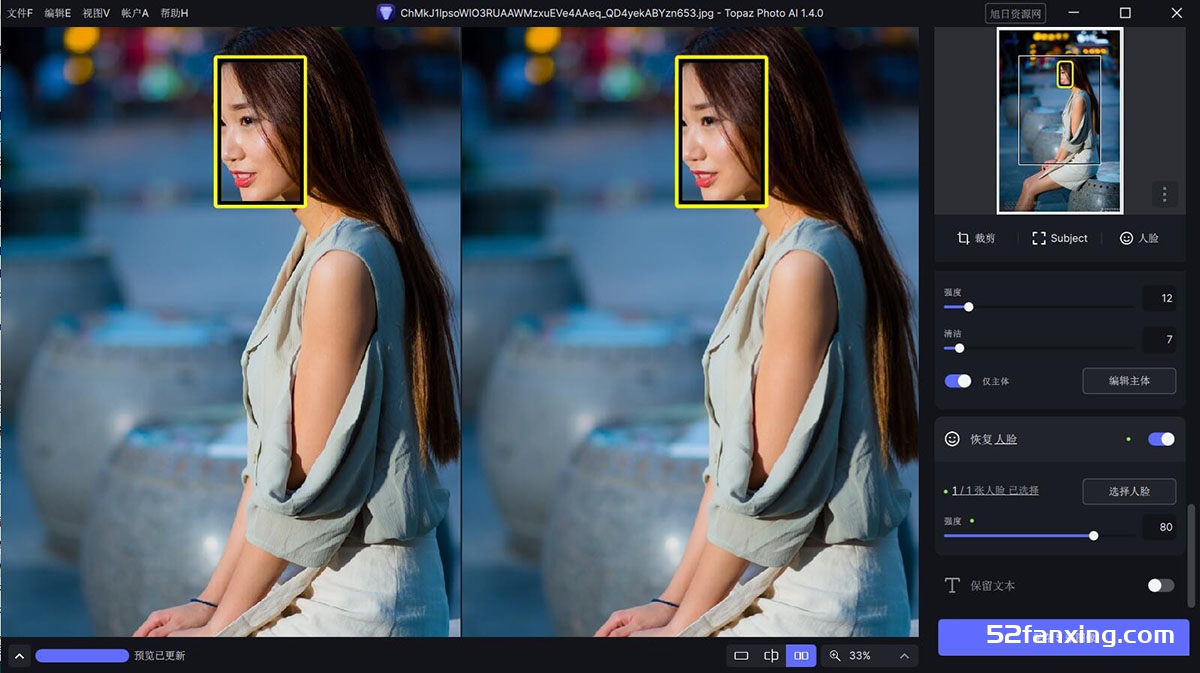The image size is (1200, 673).
Task: Click the 选择人脸 button
Action: click(1129, 491)
